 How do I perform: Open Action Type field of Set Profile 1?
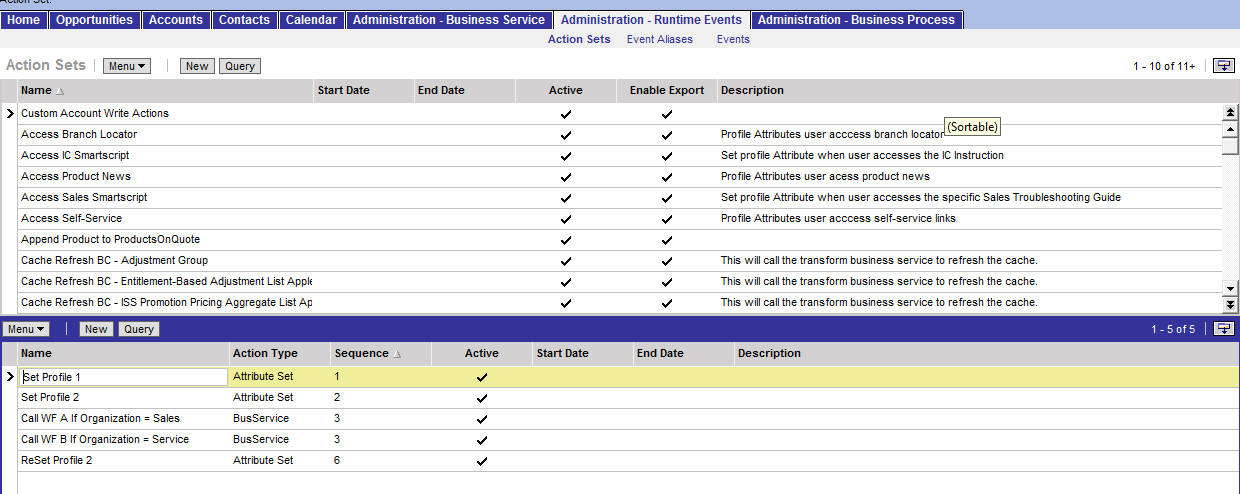[x=278, y=377]
